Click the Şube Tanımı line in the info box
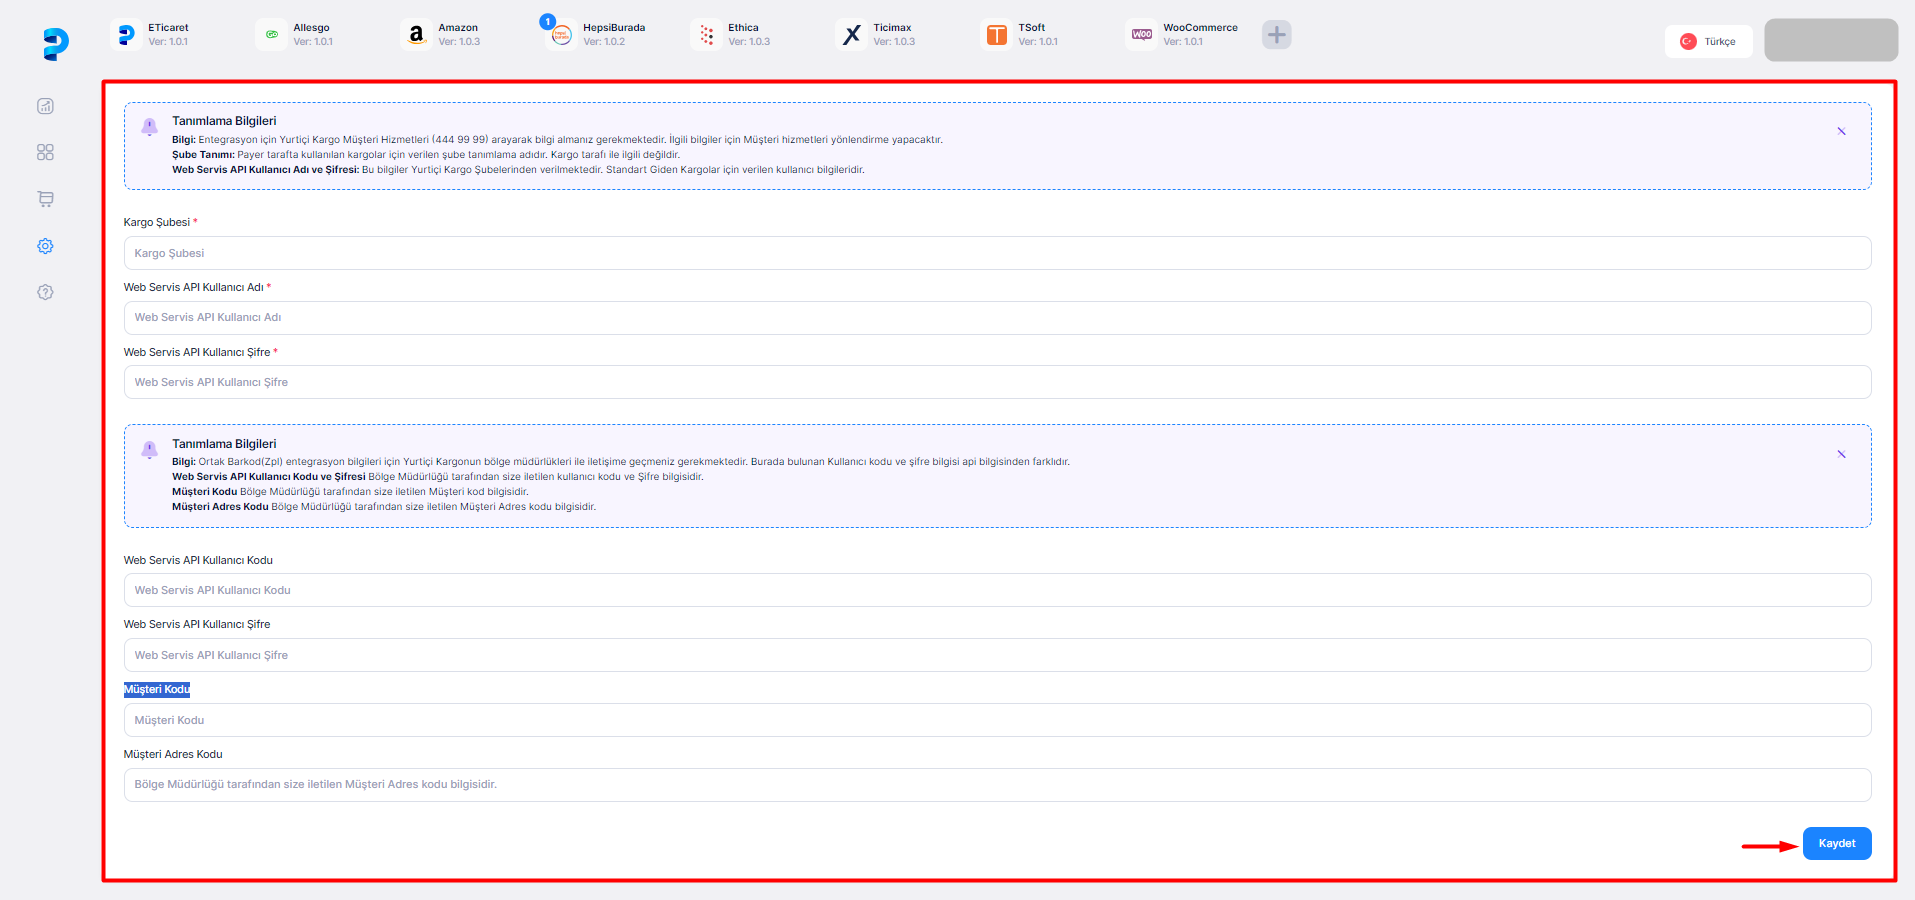This screenshot has height=900, width=1915. 426,155
